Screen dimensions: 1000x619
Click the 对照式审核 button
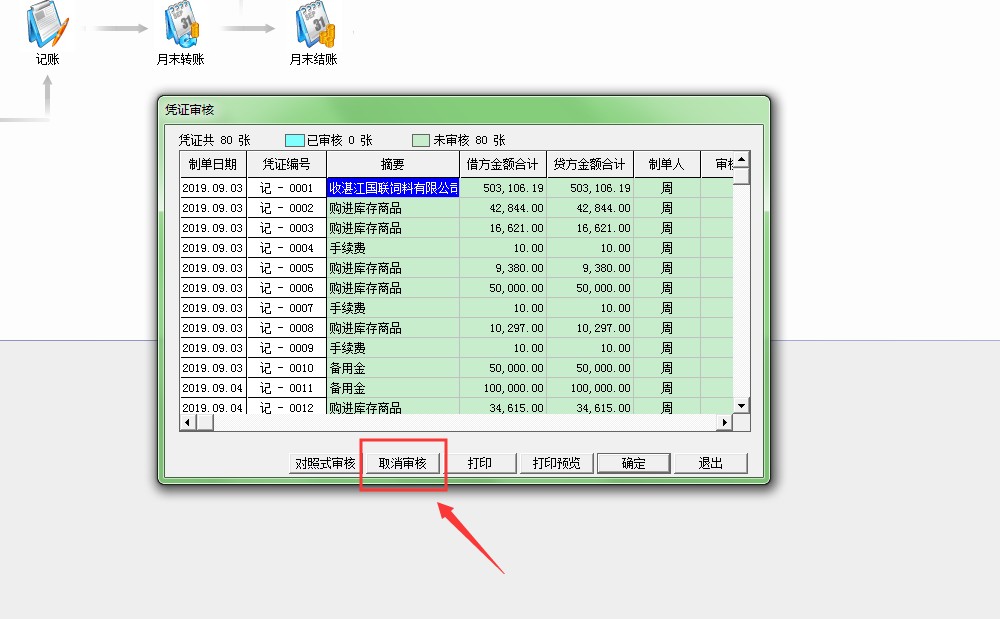[325, 463]
